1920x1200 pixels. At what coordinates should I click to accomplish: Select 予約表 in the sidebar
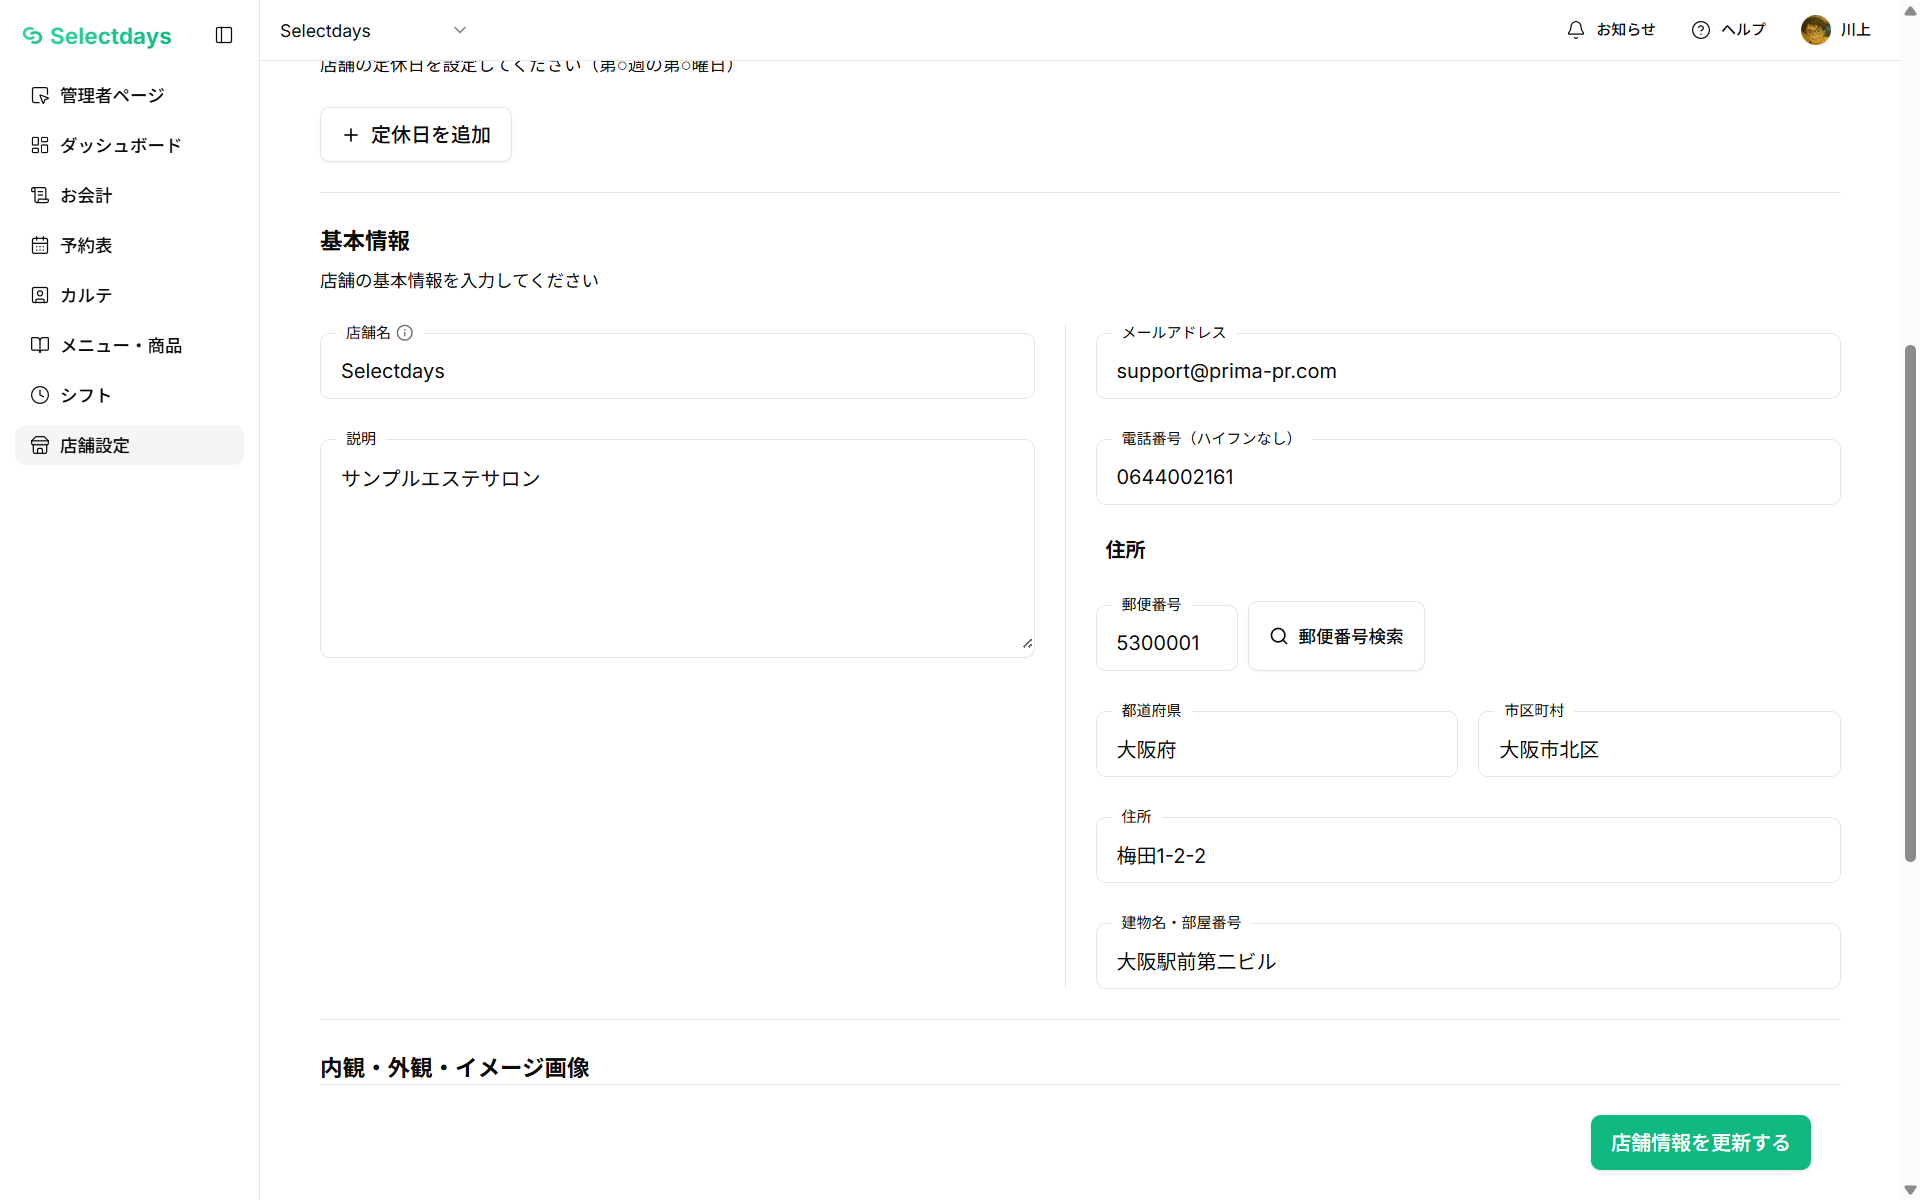point(86,245)
